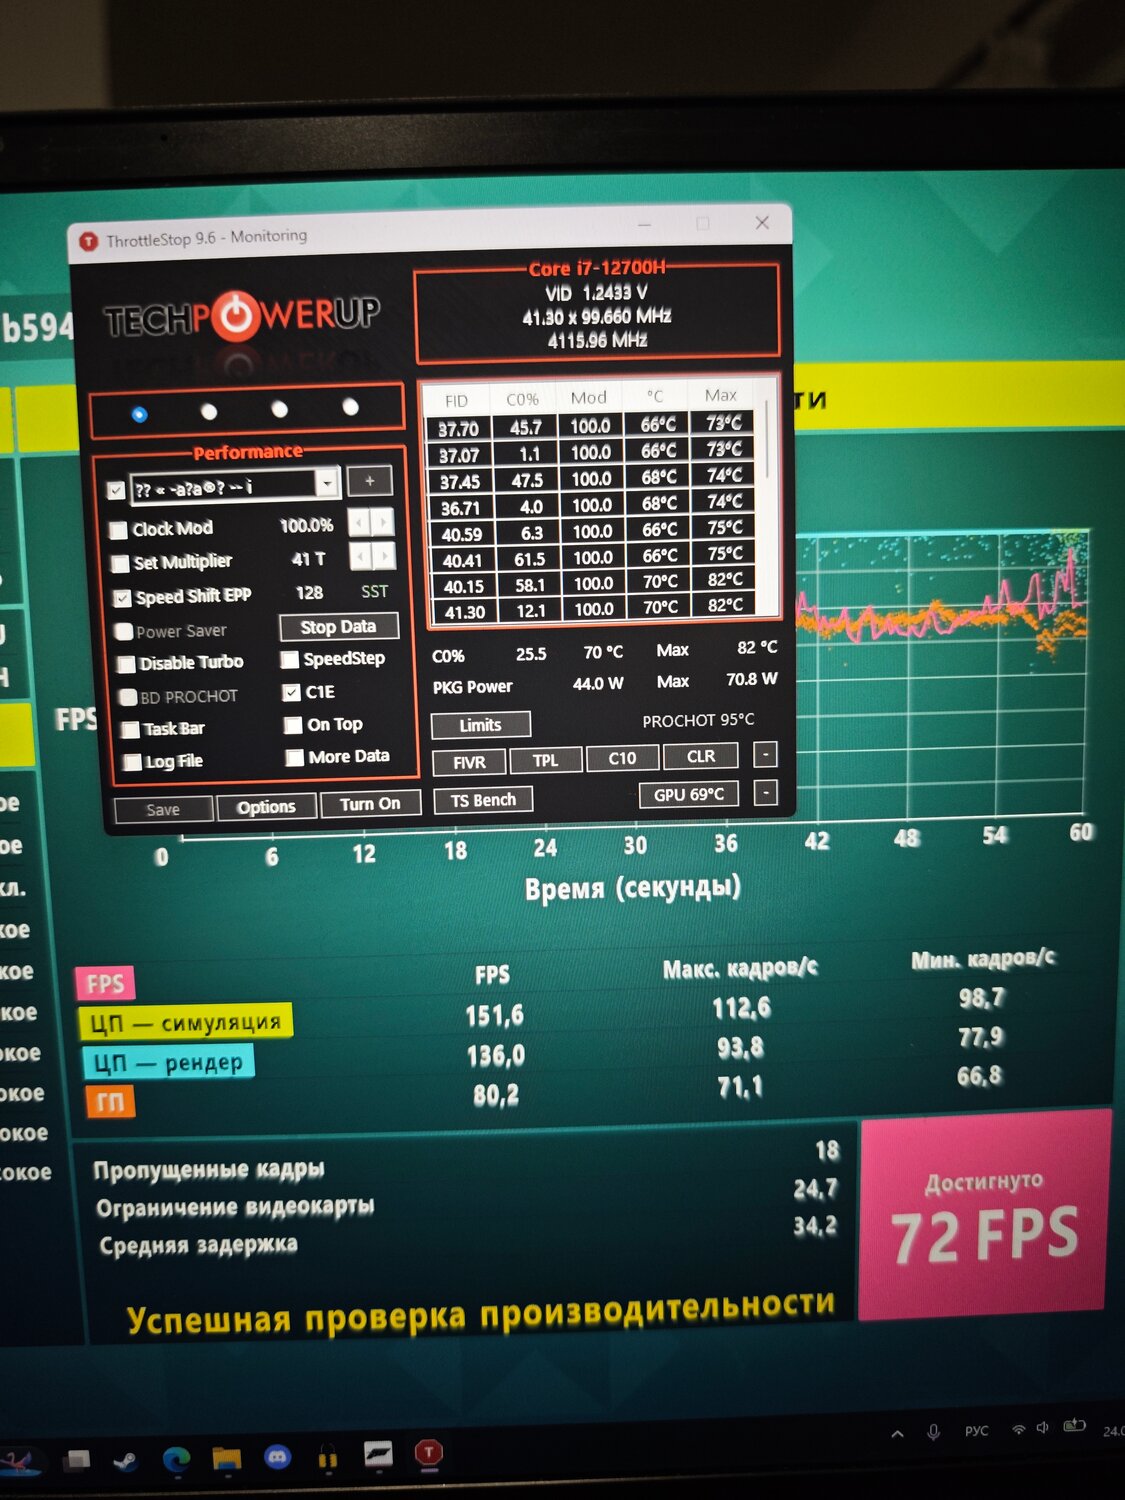This screenshot has height=1500, width=1125.
Task: Open the Options button
Action: (267, 807)
